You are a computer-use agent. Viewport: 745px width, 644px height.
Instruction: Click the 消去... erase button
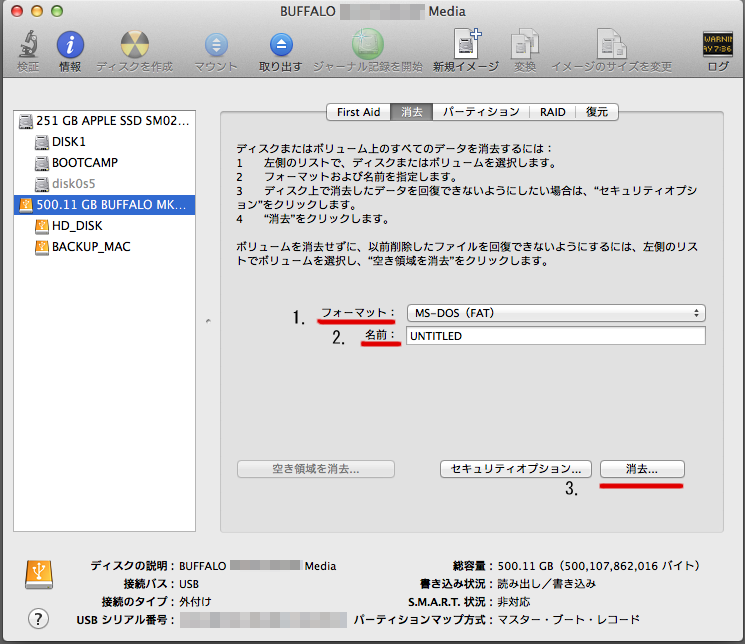pos(642,469)
